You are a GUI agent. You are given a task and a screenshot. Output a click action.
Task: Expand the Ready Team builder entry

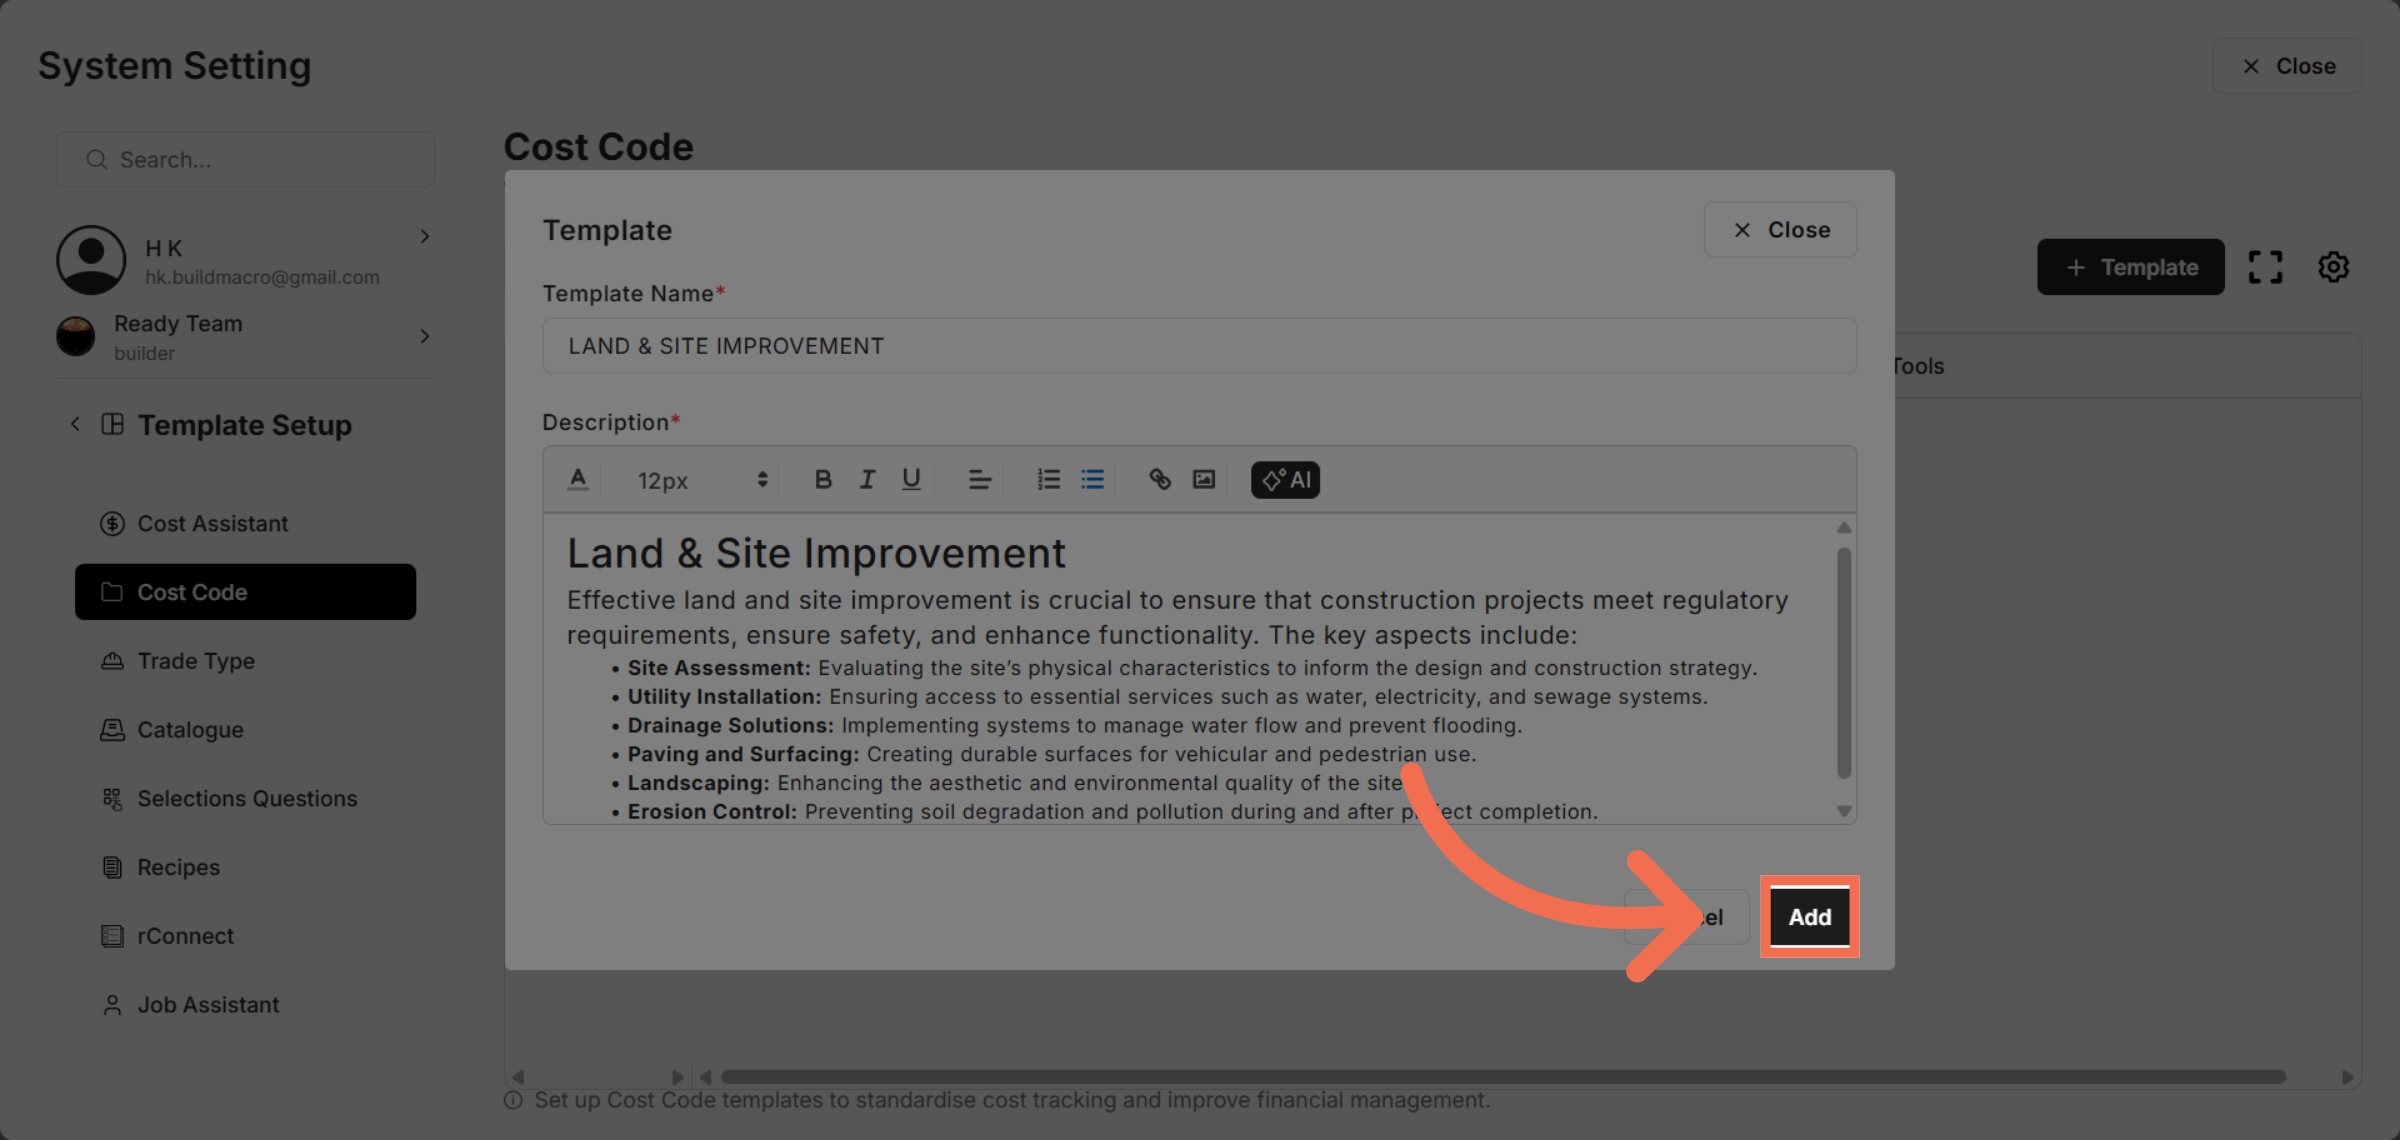pos(425,337)
